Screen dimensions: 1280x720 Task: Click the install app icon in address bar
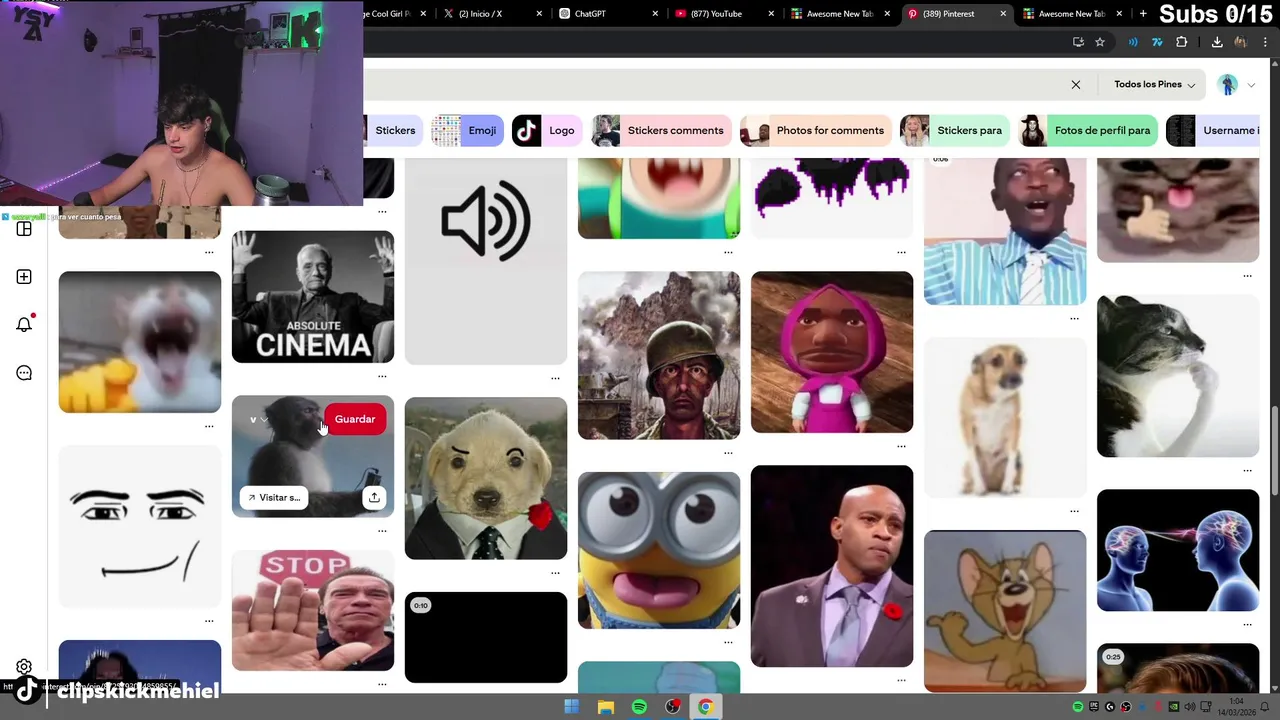click(x=1078, y=42)
